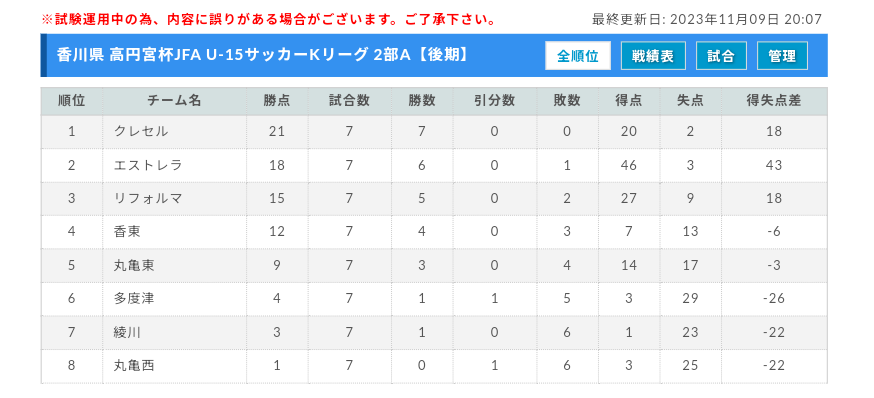Select the 丸亀西 team row

434,366
